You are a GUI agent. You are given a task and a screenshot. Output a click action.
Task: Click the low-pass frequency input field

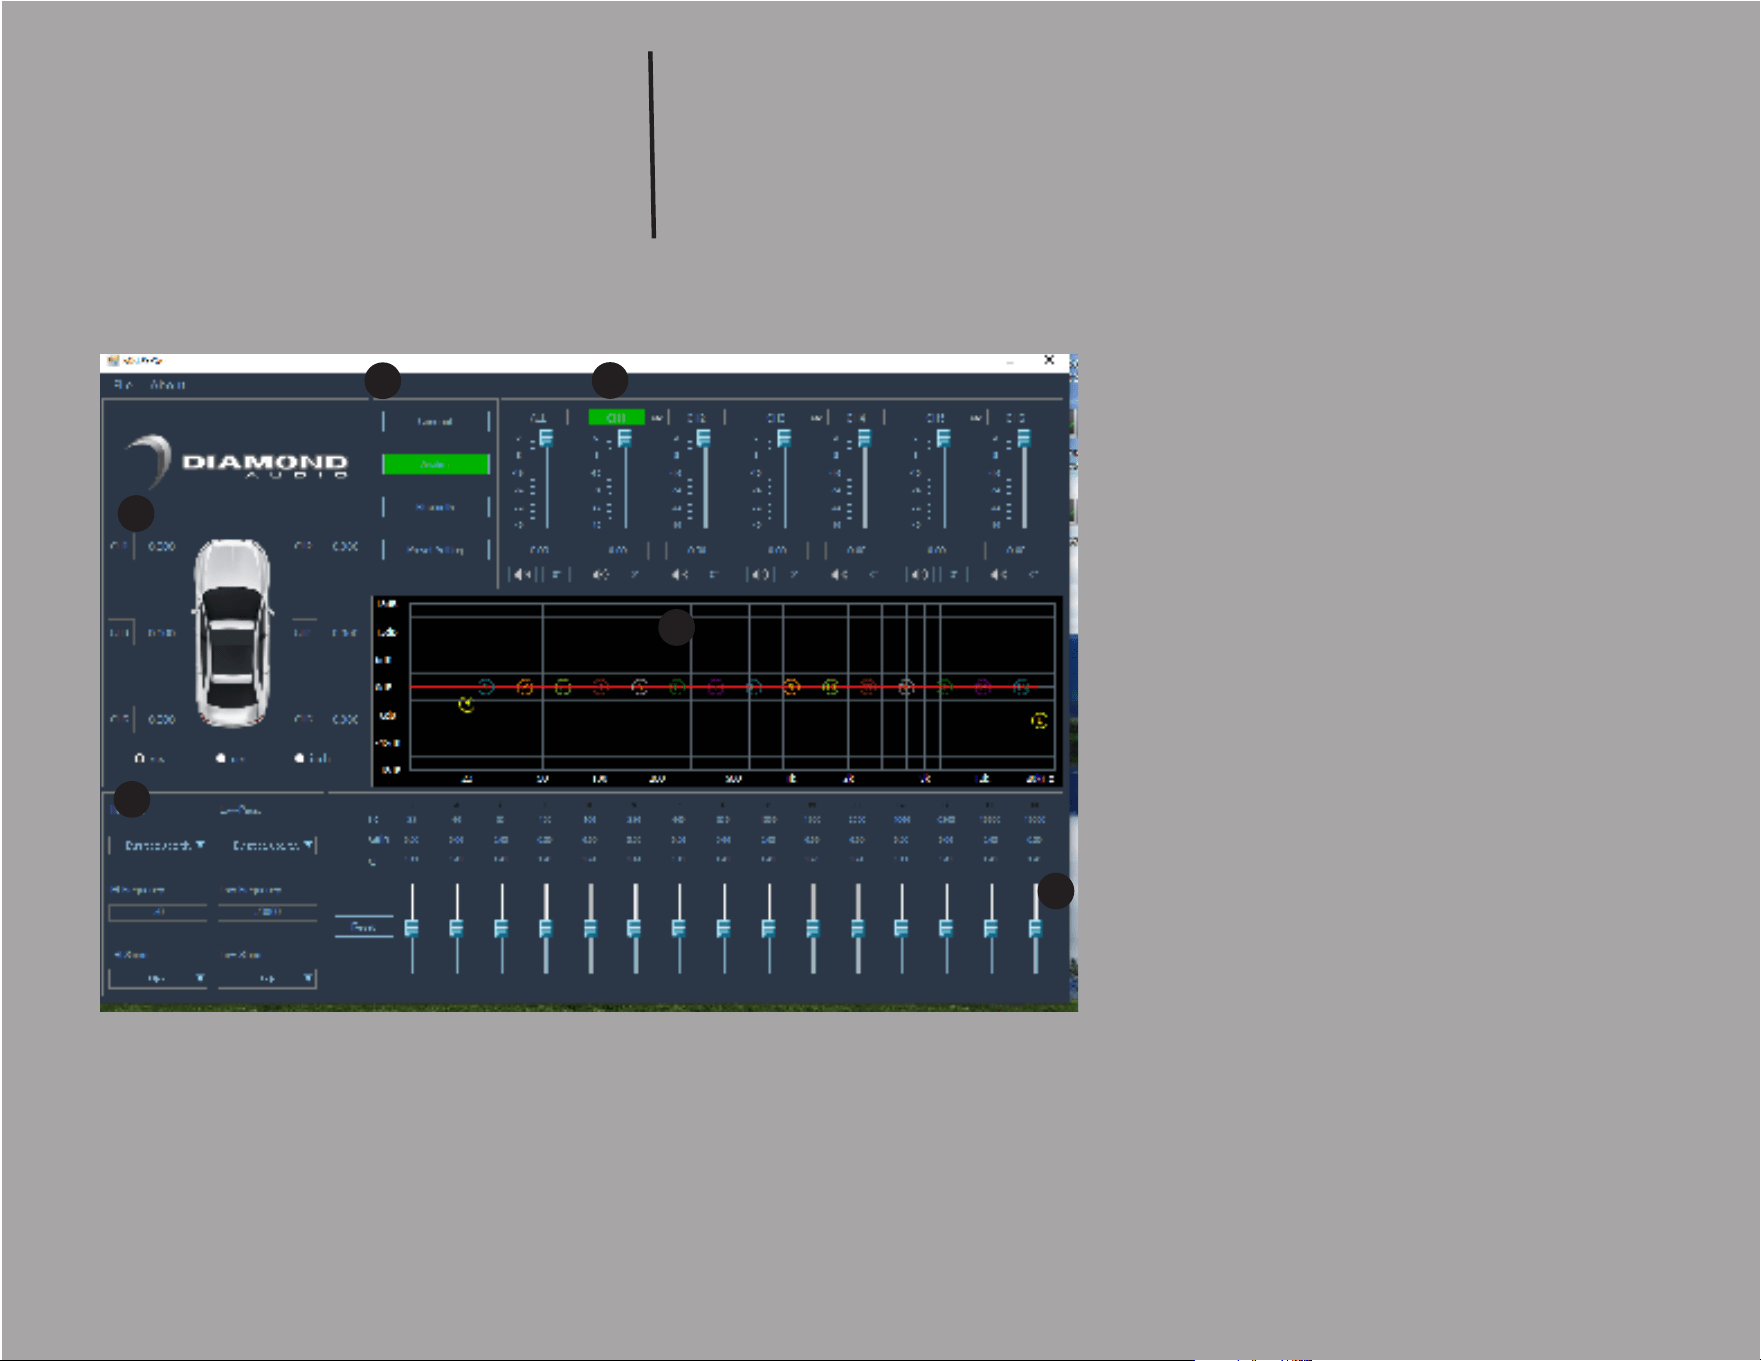268,913
